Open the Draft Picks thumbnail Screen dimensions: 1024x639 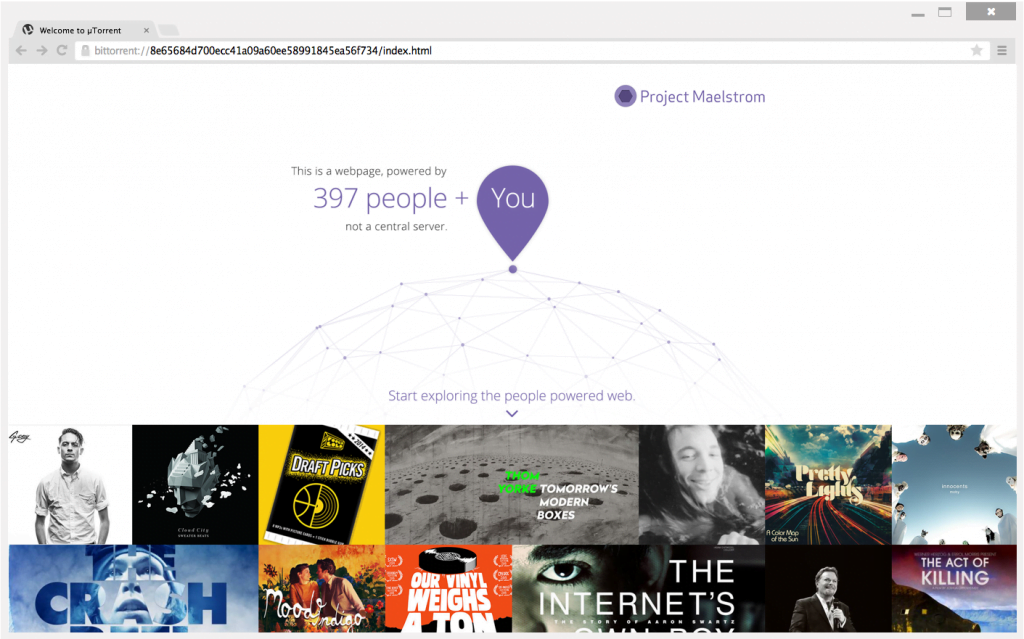point(321,484)
